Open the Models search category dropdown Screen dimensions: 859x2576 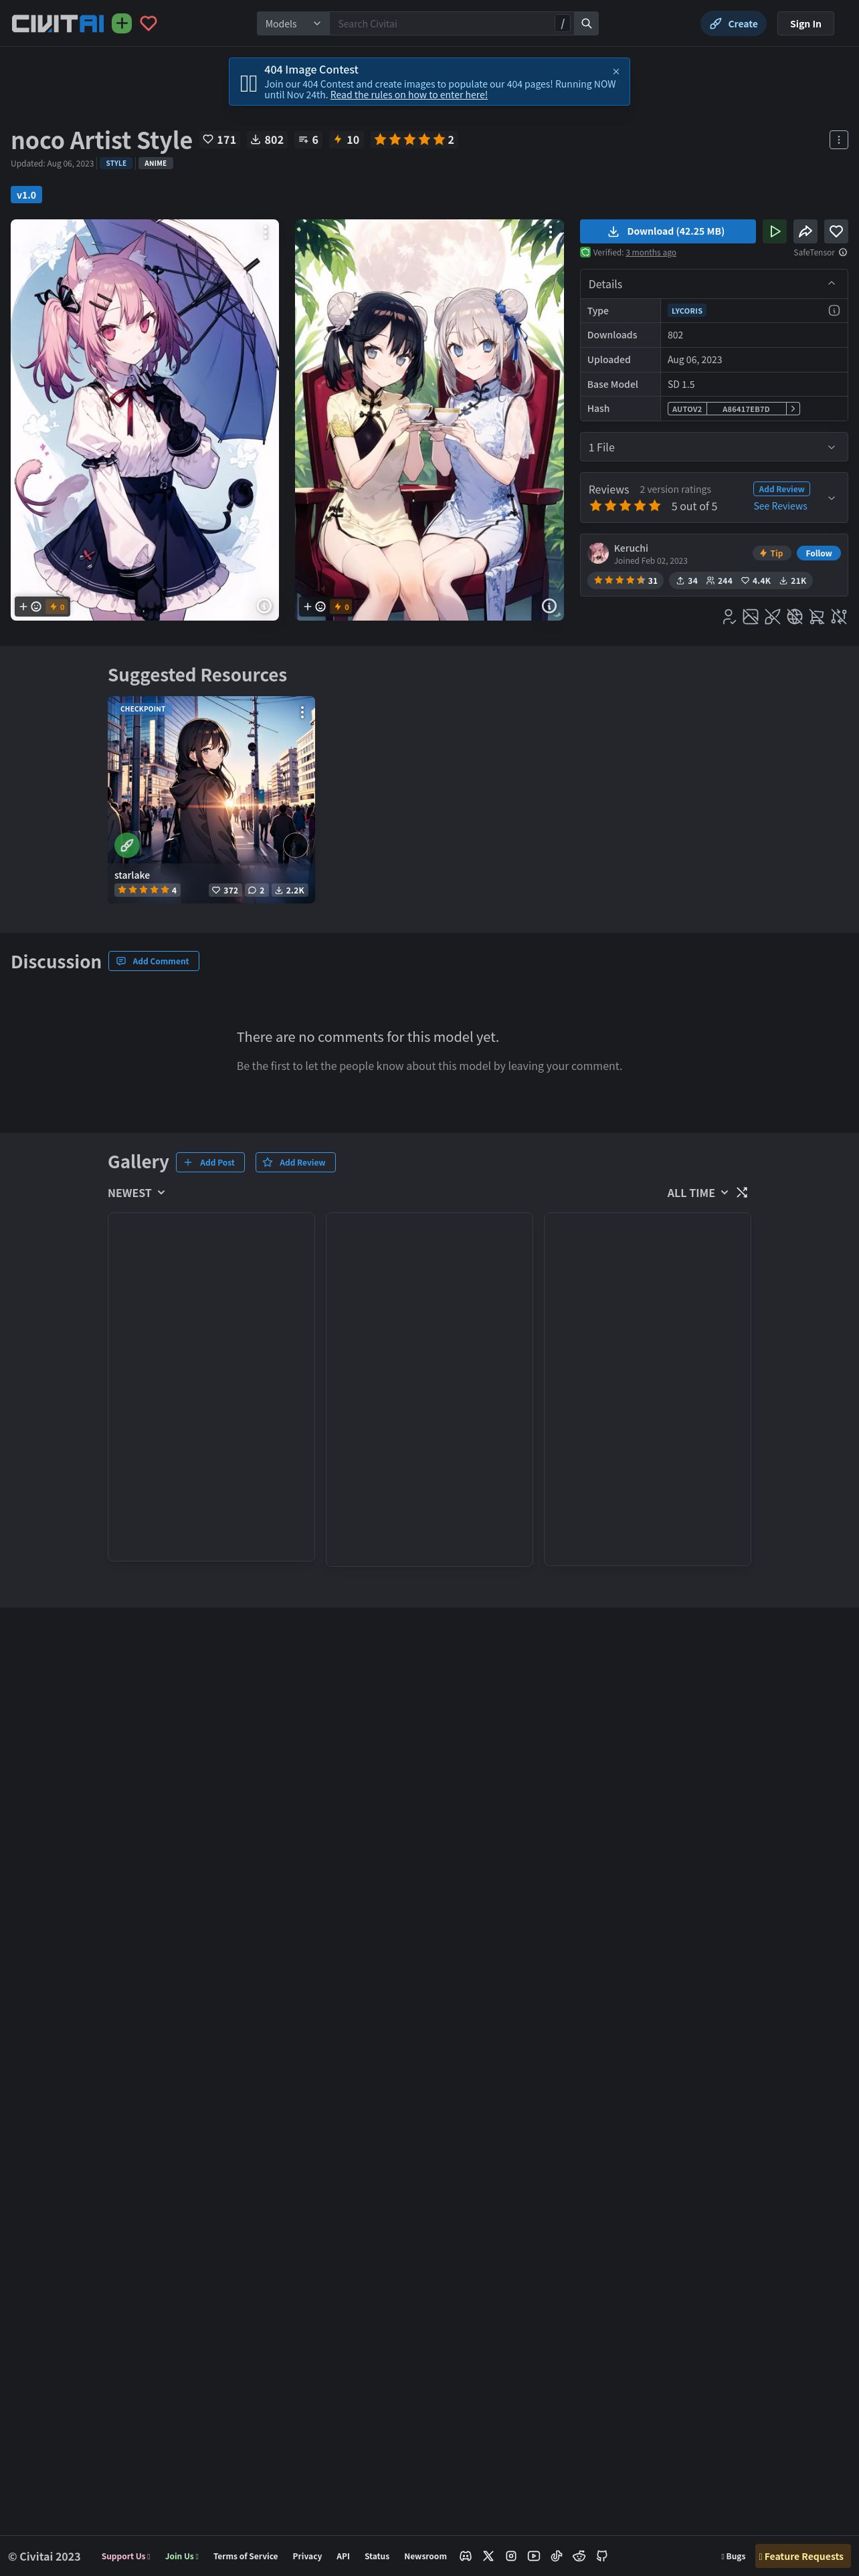[293, 23]
